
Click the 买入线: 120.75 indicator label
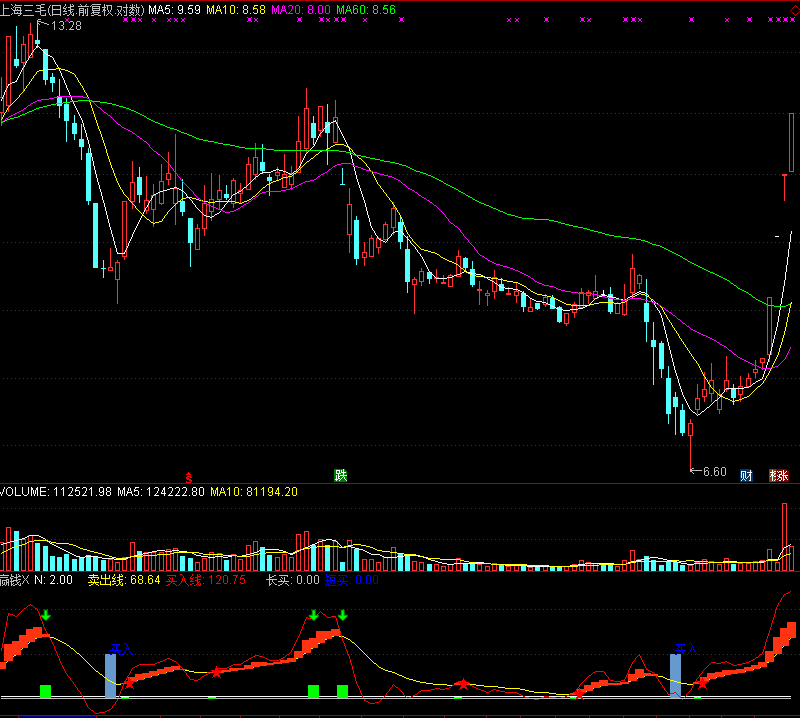click(x=206, y=580)
